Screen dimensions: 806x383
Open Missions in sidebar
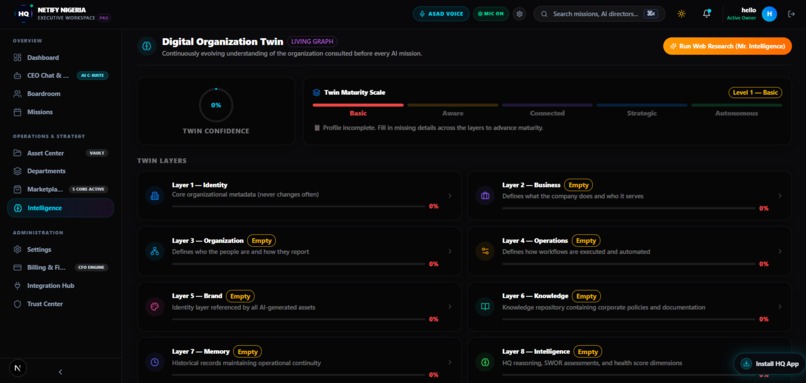tap(61, 112)
